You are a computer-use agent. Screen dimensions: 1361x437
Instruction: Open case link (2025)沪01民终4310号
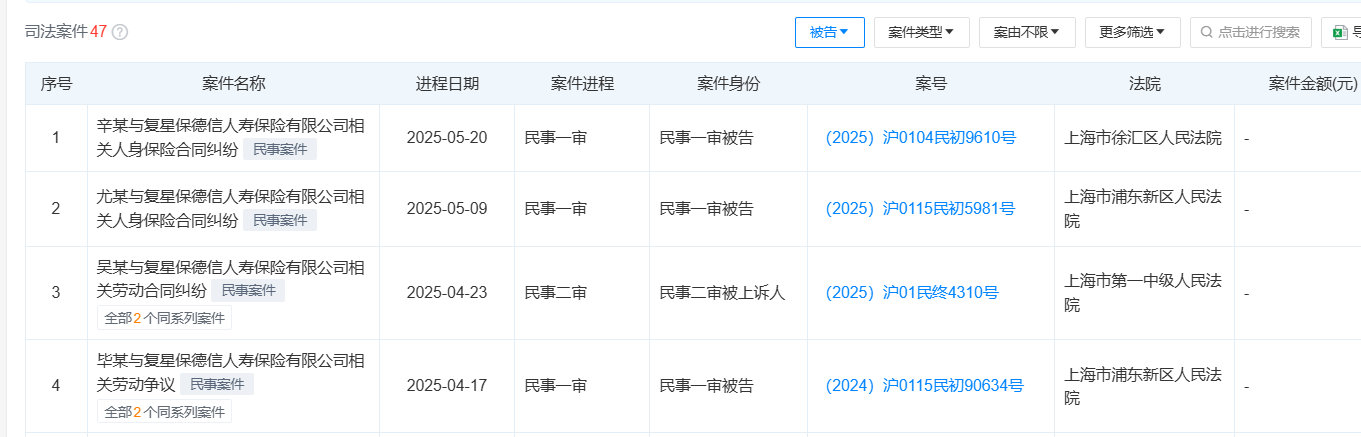click(x=911, y=293)
